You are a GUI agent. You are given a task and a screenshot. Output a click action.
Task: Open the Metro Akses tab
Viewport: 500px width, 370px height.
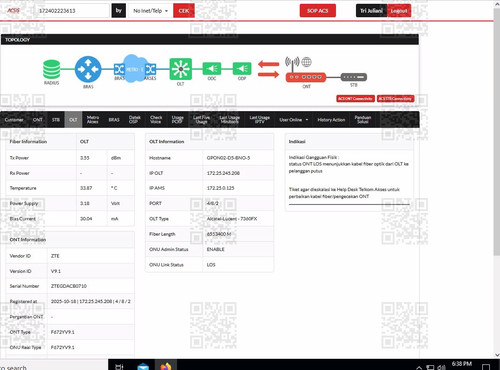click(x=93, y=120)
